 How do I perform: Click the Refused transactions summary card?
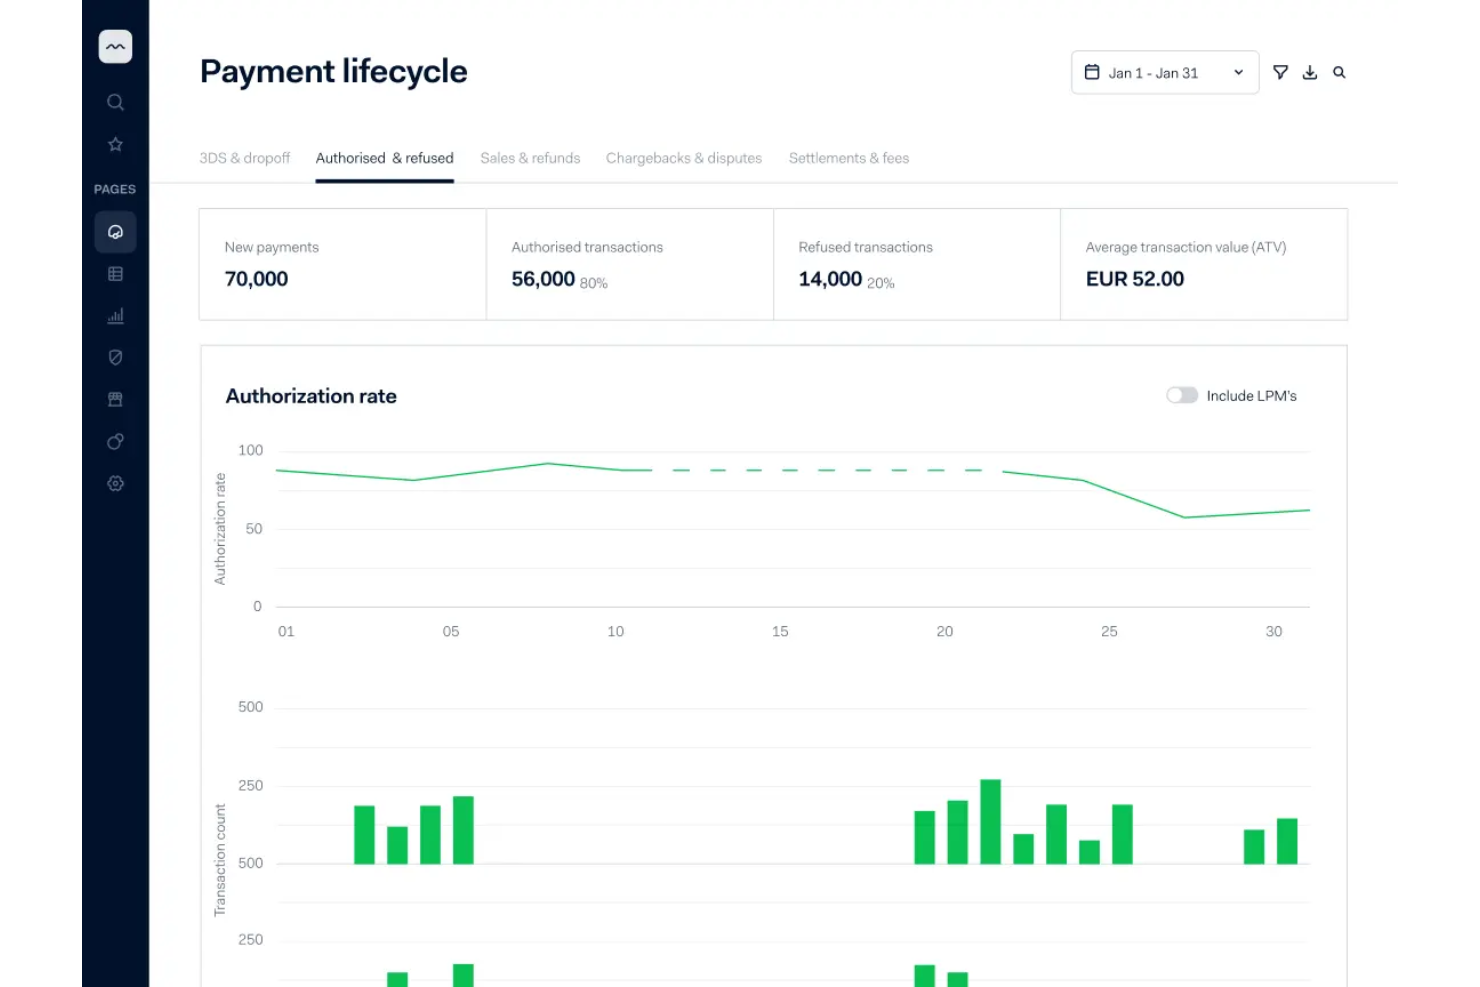click(916, 264)
